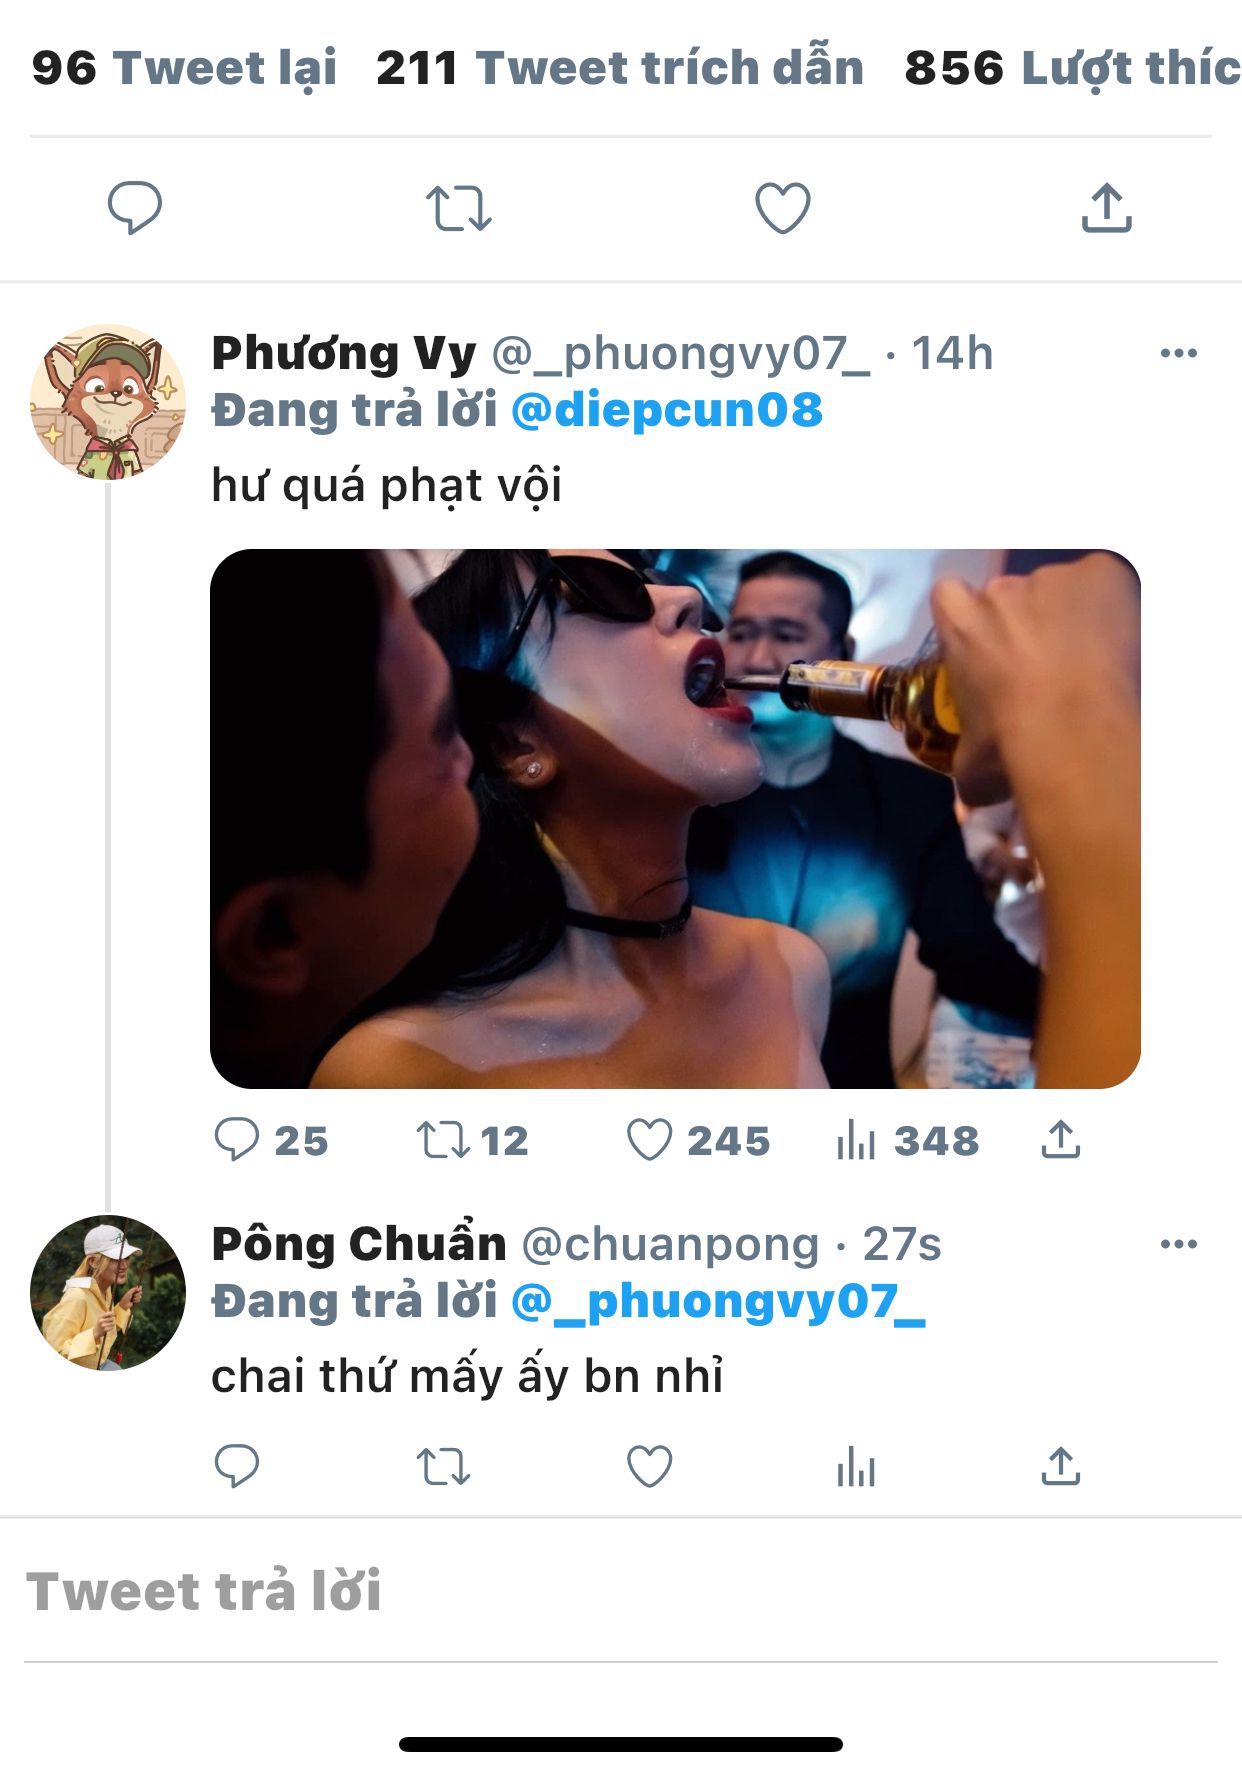
Task: Reply to Phương Vy's tweet with 25 replies
Action: [271, 1140]
